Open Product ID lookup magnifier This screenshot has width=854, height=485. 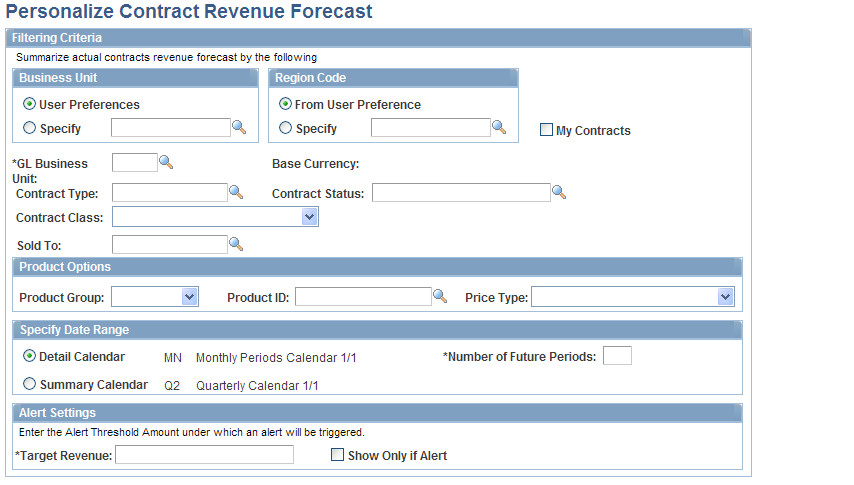click(440, 296)
